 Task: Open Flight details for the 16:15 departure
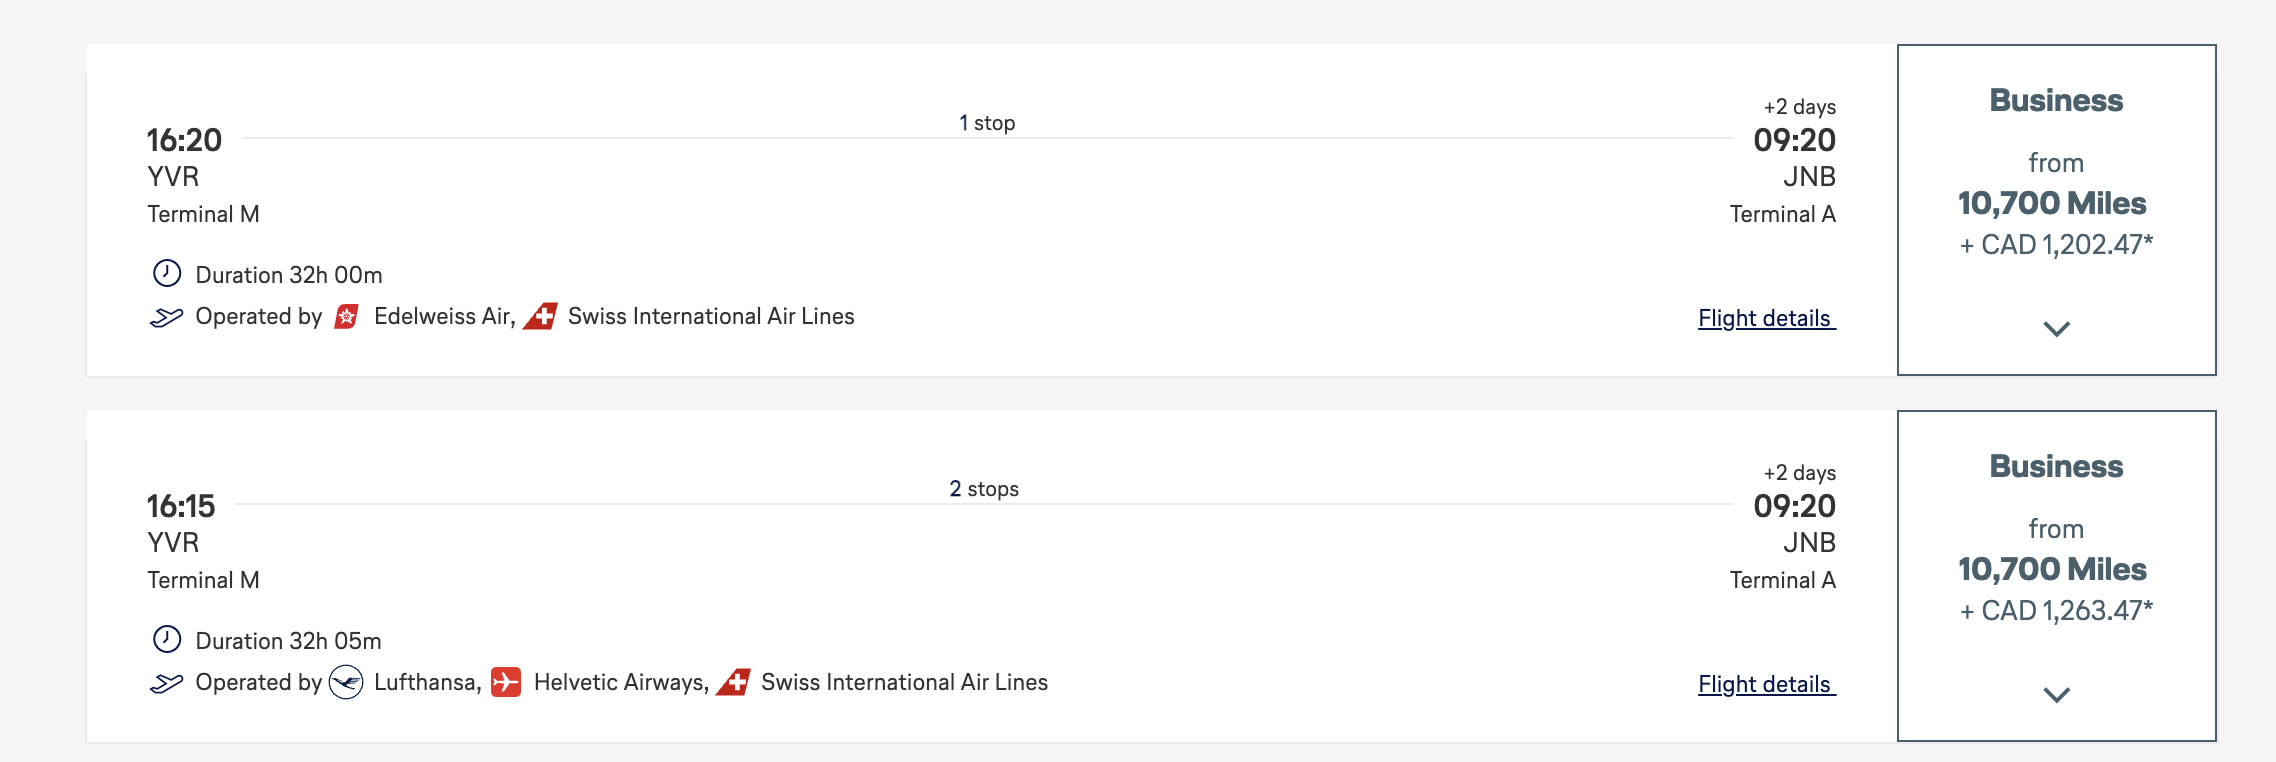click(x=1766, y=685)
